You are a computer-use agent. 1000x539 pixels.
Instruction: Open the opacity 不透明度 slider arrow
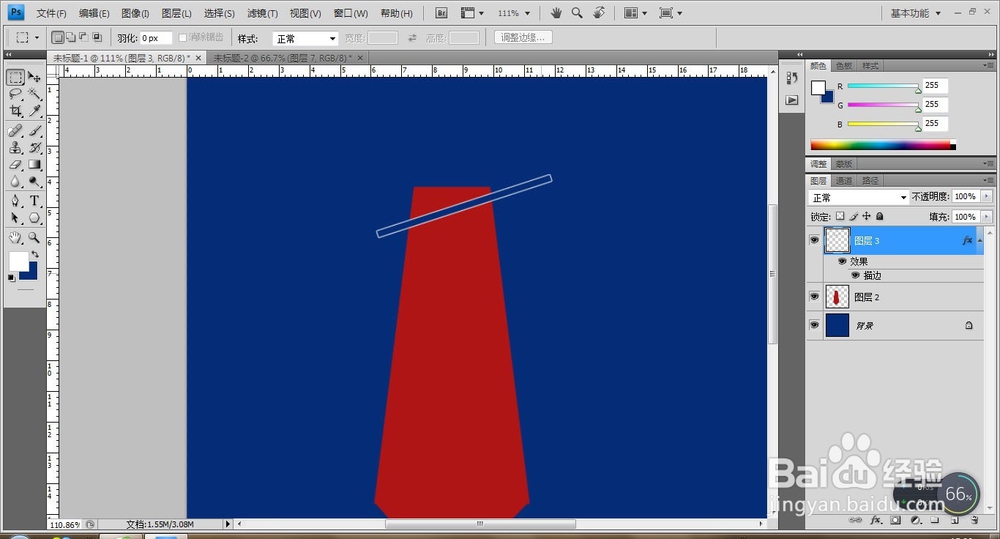987,196
